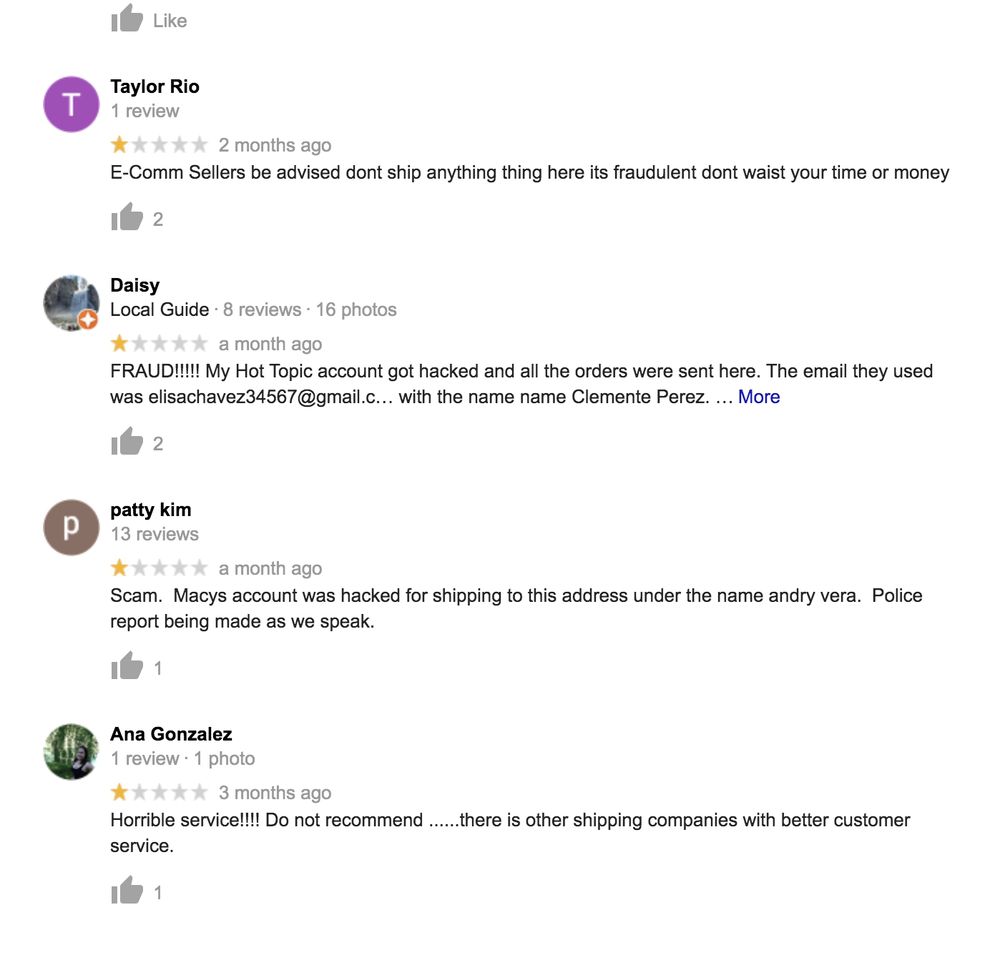Click thumbs-up under Daisy's FRAUD review
This screenshot has height=955, width=1000.
127,441
